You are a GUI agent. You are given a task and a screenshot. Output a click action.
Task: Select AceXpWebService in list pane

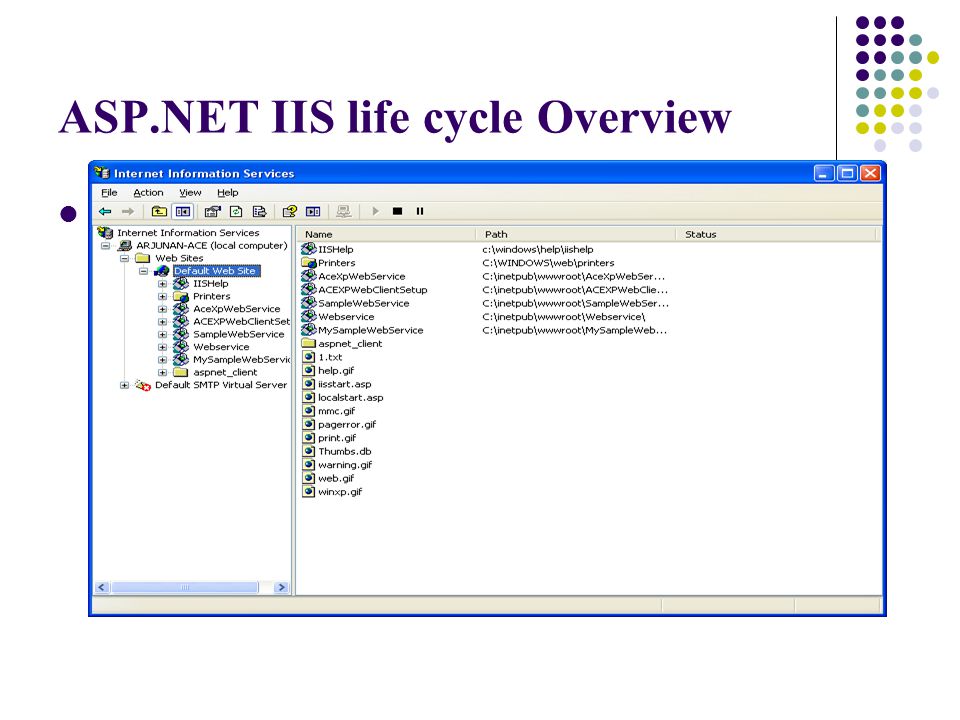point(361,276)
